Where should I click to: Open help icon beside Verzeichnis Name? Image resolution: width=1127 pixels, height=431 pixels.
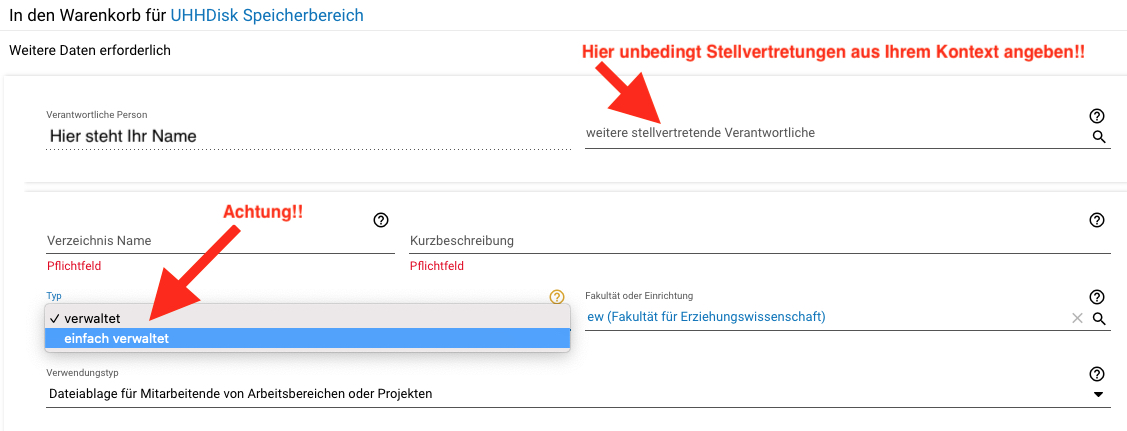[x=381, y=220]
